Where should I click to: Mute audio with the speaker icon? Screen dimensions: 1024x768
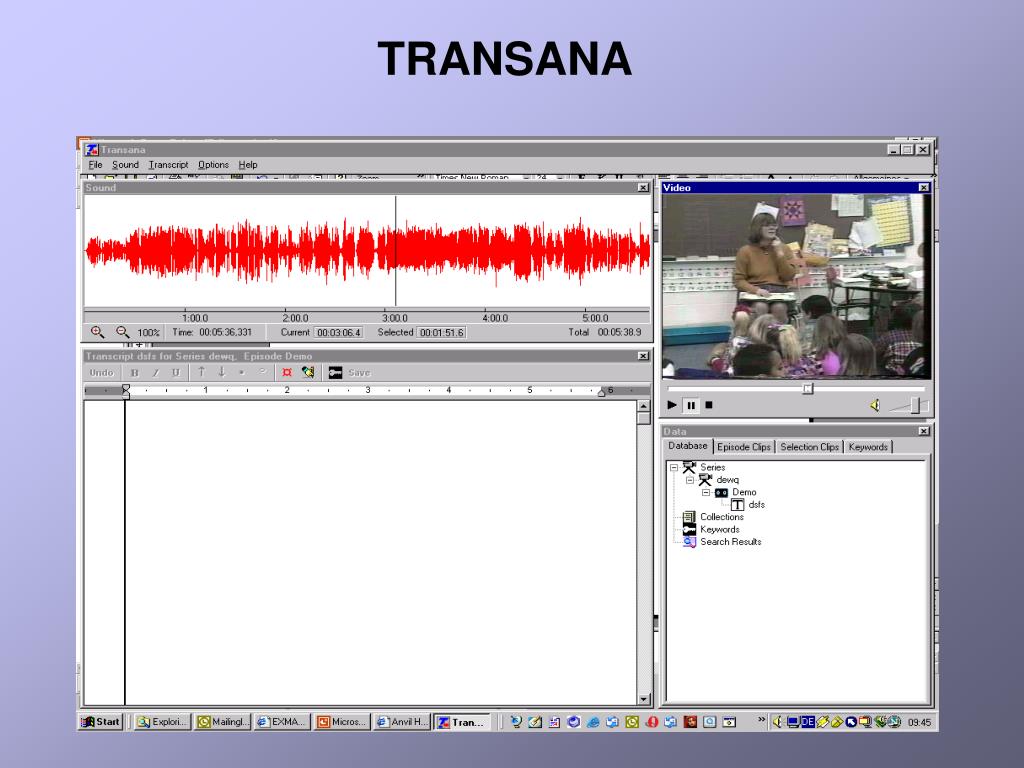point(874,405)
